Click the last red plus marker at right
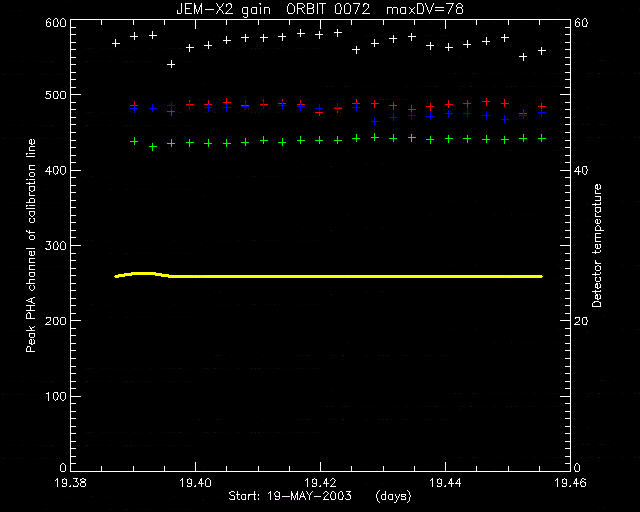This screenshot has height=512, width=640. pos(542,107)
